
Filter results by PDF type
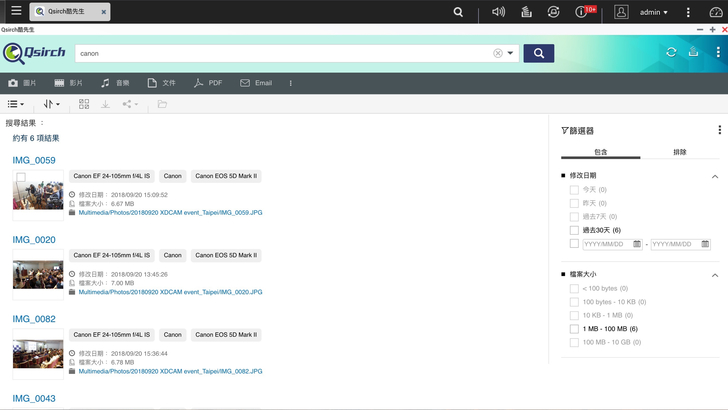click(208, 83)
